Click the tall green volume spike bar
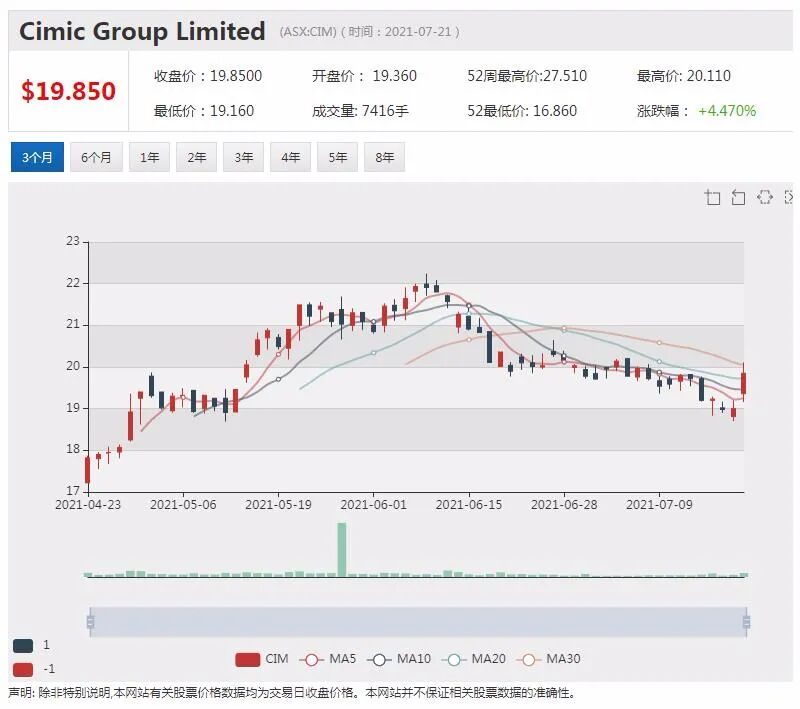This screenshot has height=709, width=800. [x=342, y=549]
